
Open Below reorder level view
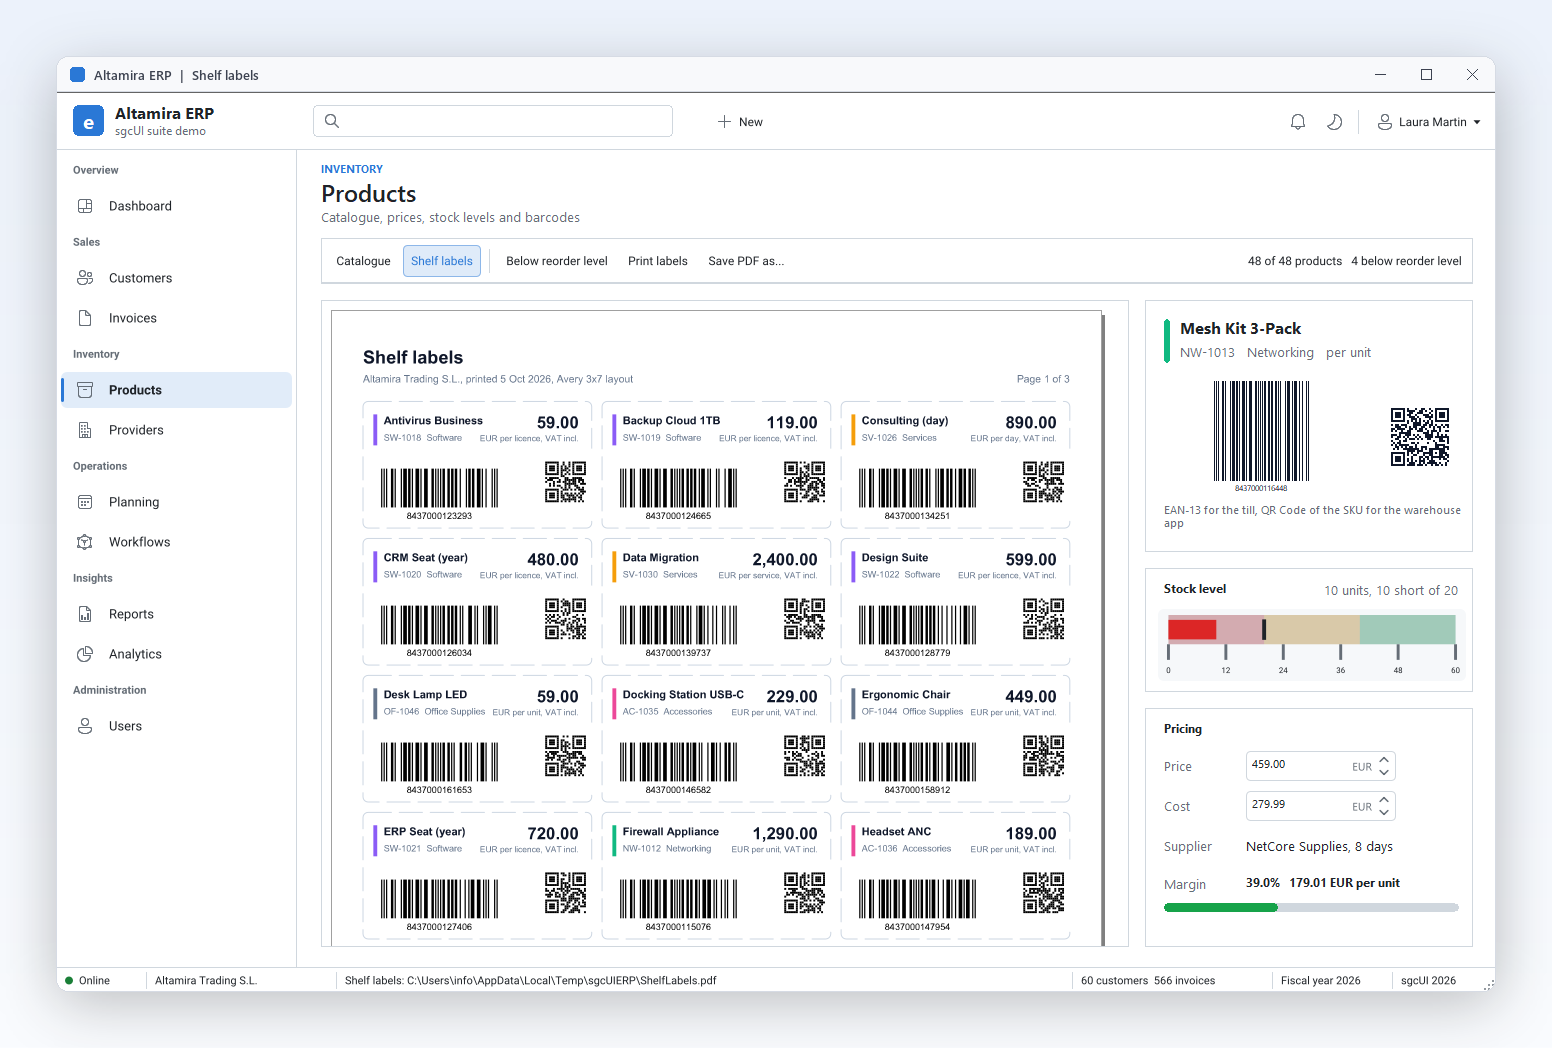click(556, 261)
